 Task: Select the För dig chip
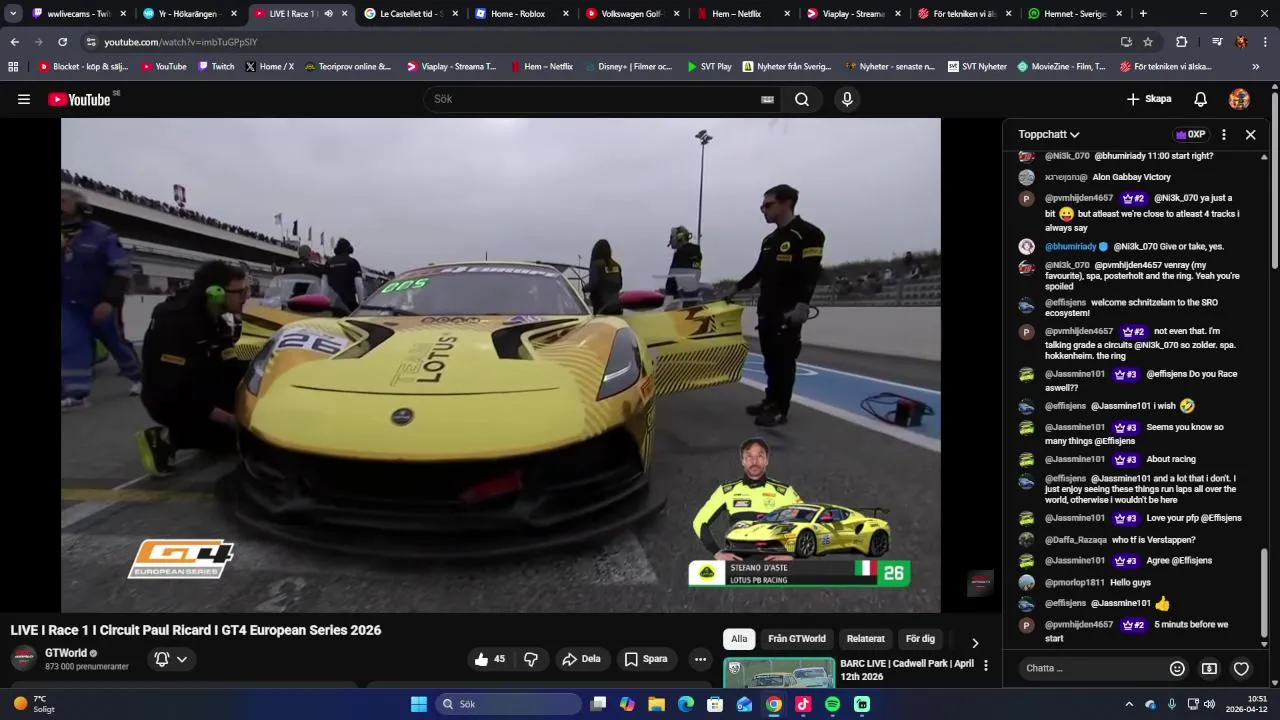pyautogui.click(x=920, y=639)
